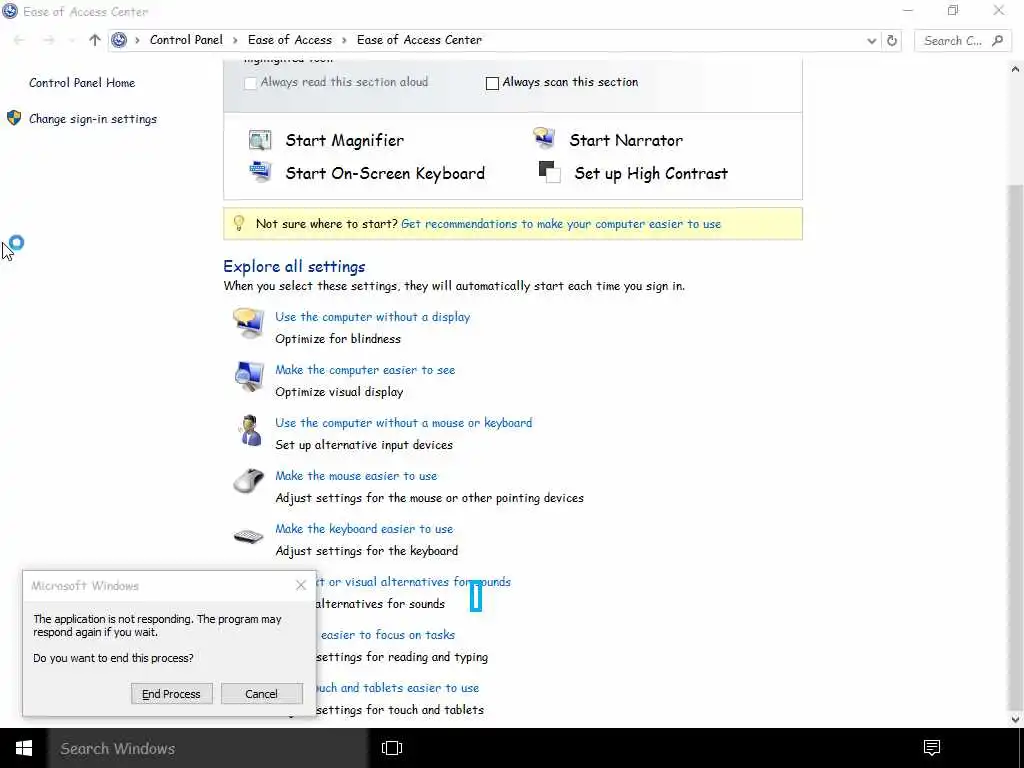Open Task View from the taskbar

[392, 748]
